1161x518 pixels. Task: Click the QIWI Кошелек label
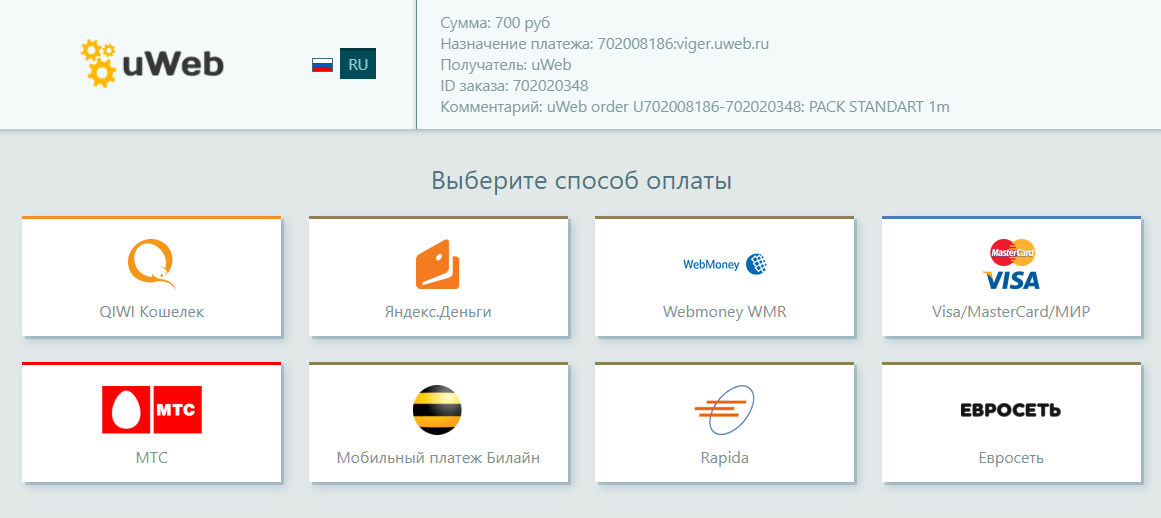[151, 312]
